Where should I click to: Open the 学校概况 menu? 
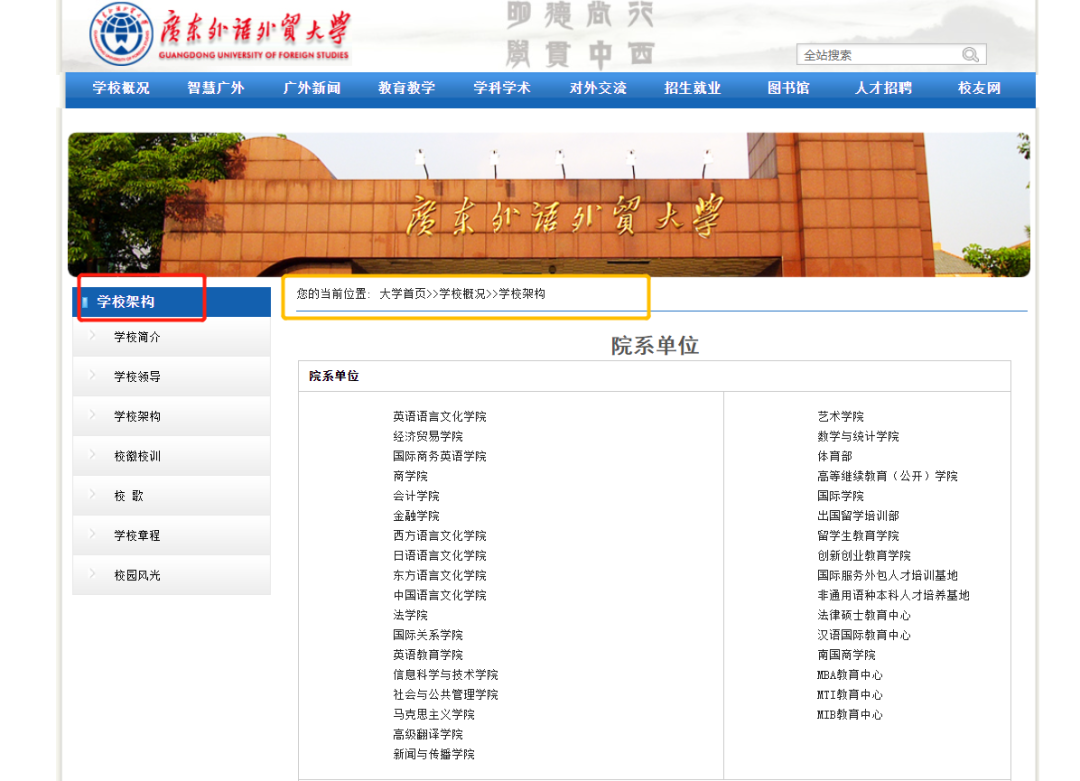[121, 88]
